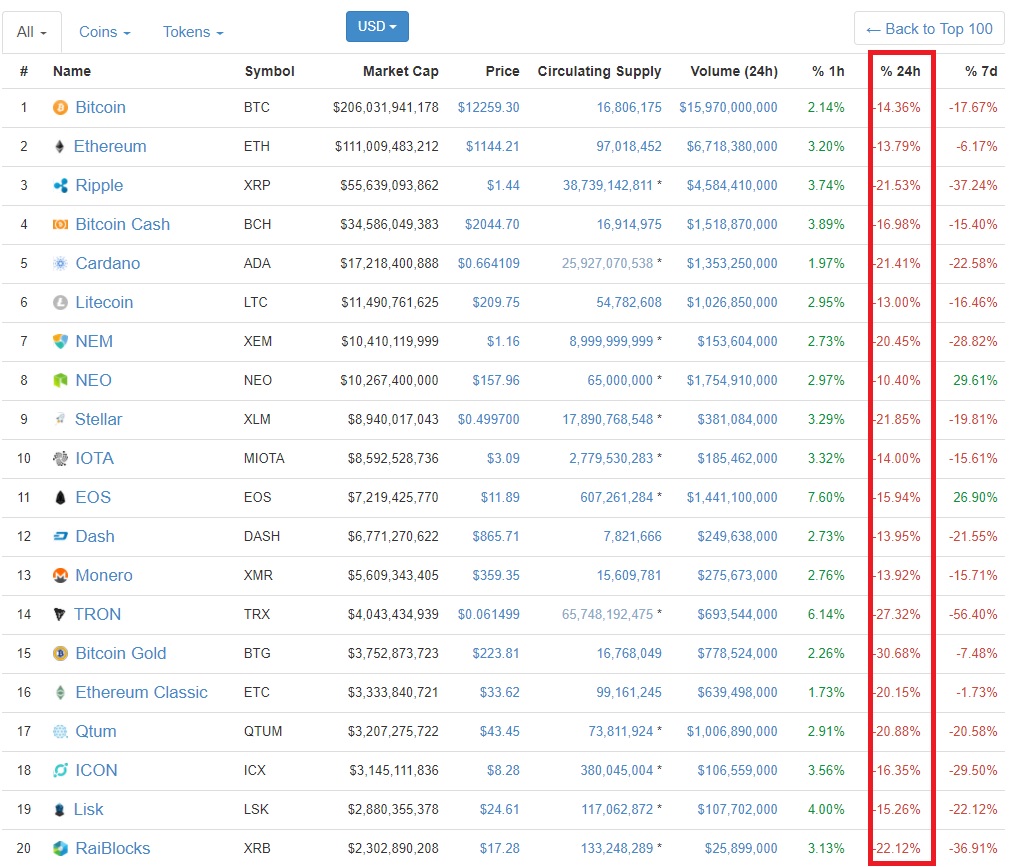Click the NEM shield logo icon

(60, 341)
